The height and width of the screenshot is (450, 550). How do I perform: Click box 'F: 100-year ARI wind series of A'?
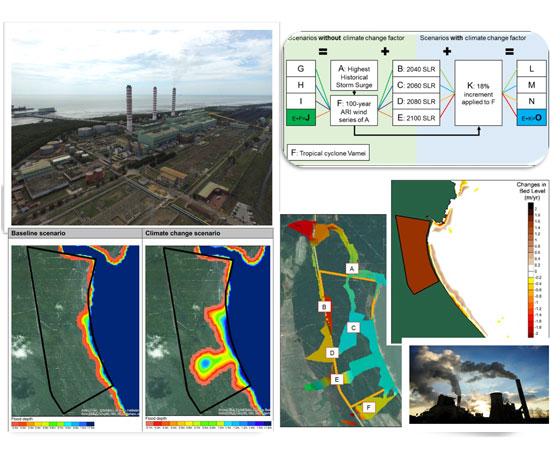click(x=354, y=111)
